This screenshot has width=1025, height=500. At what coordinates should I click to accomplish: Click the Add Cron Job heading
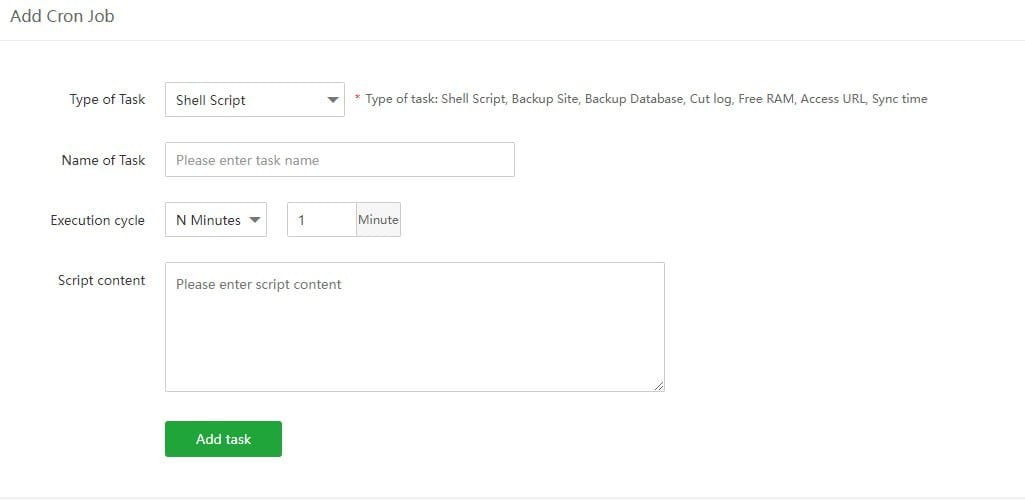pyautogui.click(x=62, y=16)
